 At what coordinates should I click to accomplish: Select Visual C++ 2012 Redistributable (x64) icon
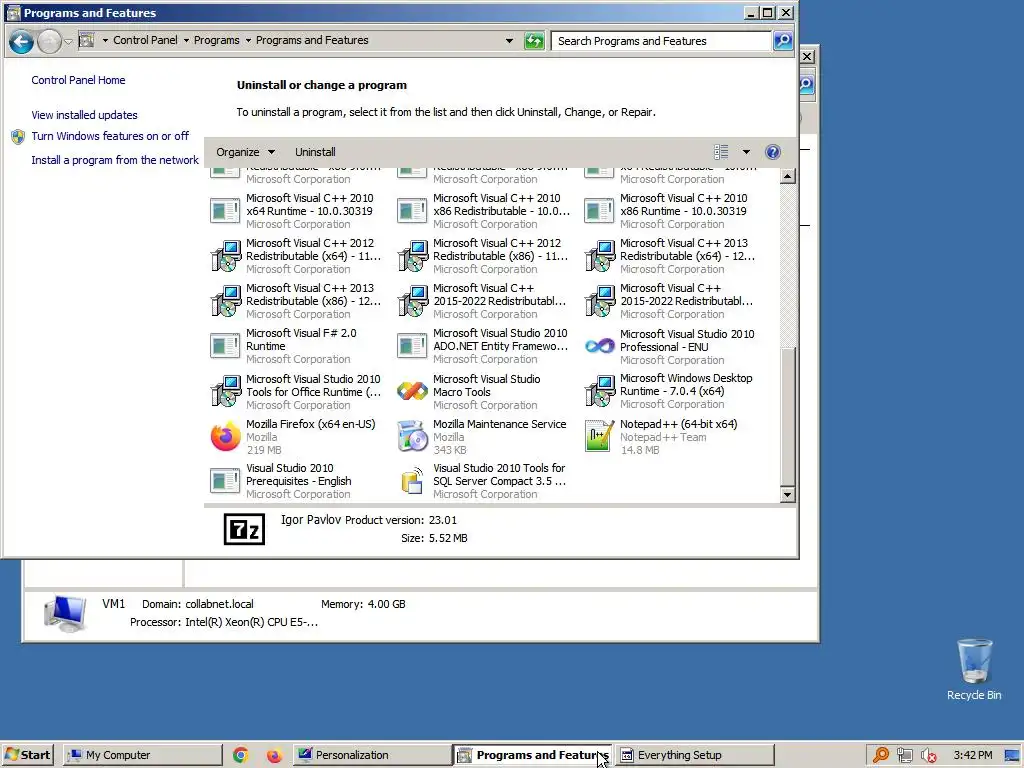[x=225, y=256]
